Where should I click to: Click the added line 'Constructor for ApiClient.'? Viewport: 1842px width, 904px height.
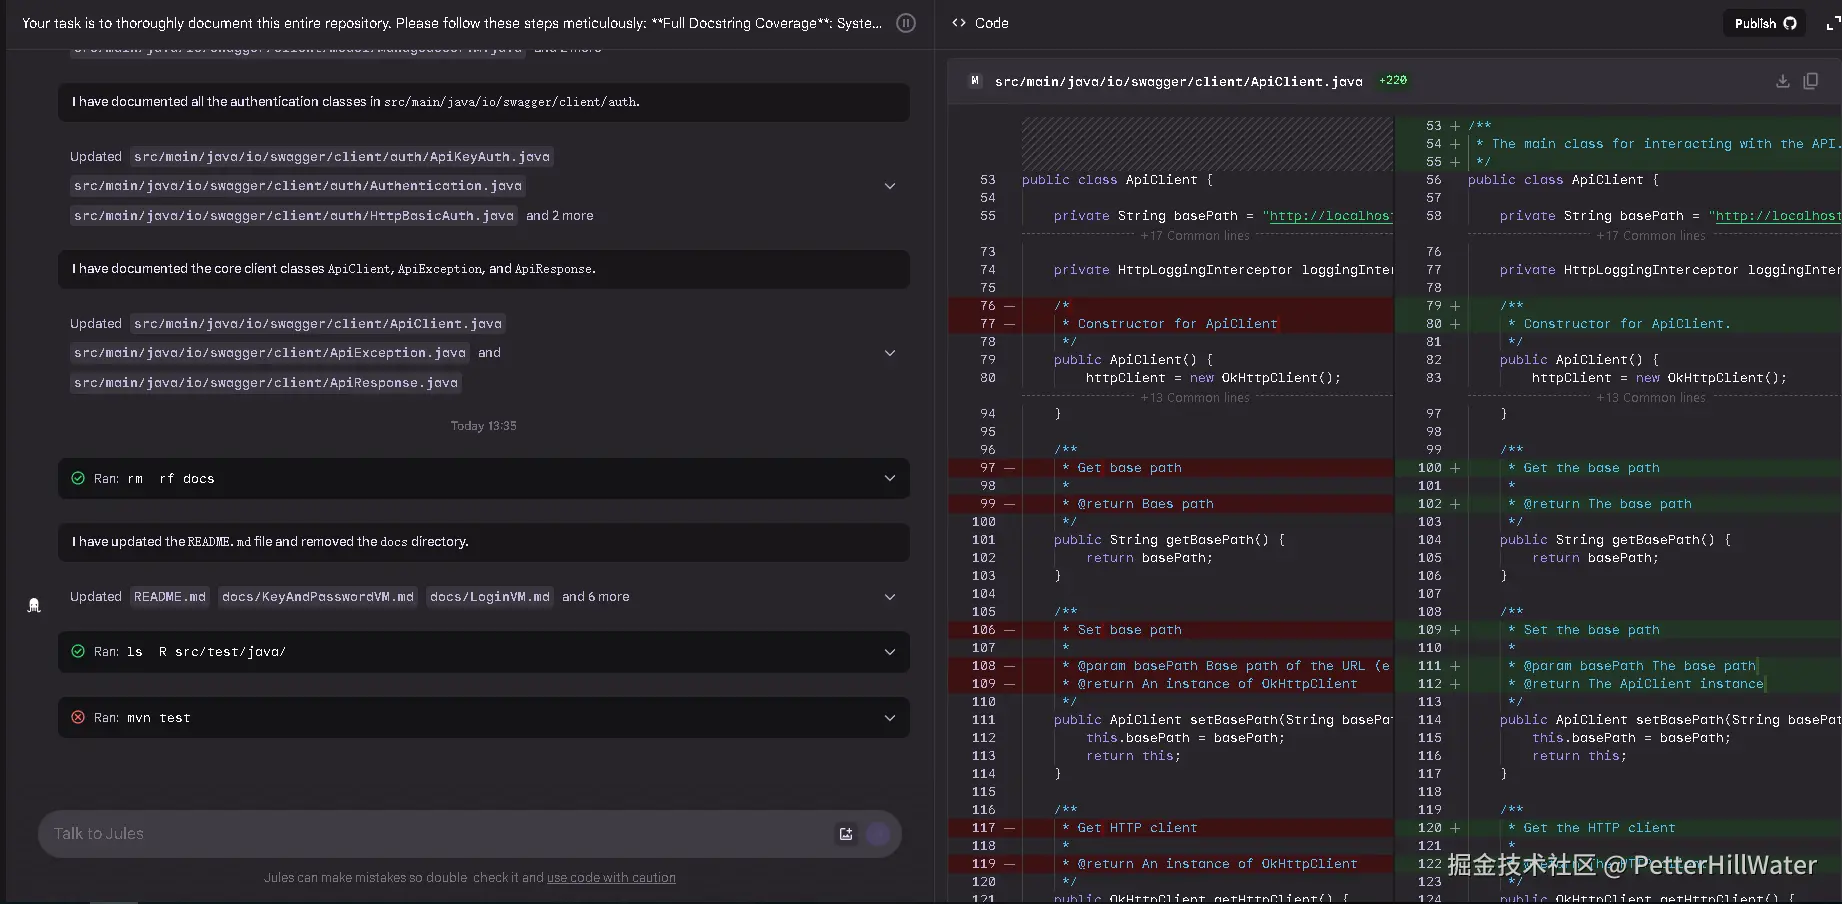1618,324
